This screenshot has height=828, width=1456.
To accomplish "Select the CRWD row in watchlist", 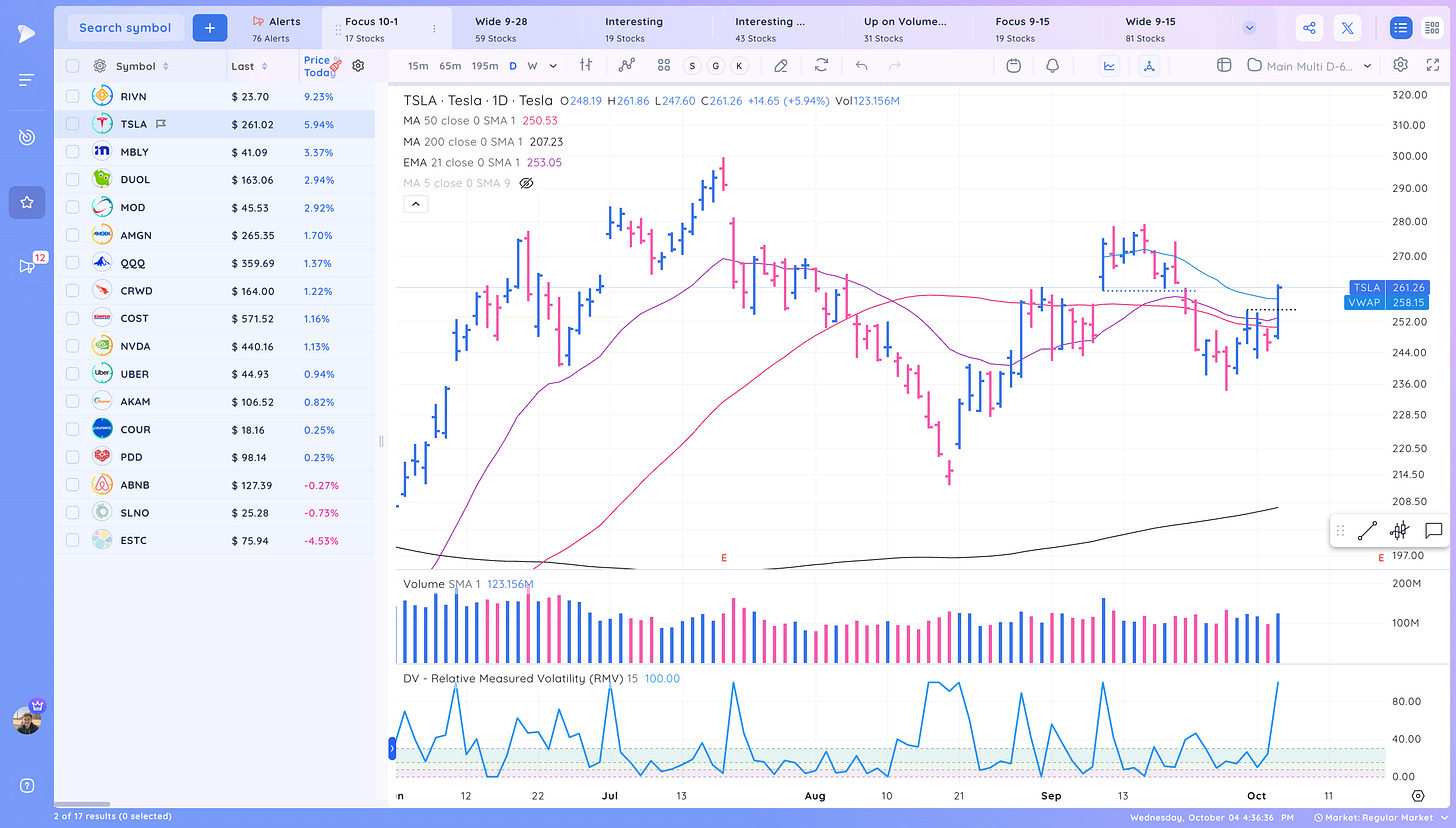I will click(214, 291).
